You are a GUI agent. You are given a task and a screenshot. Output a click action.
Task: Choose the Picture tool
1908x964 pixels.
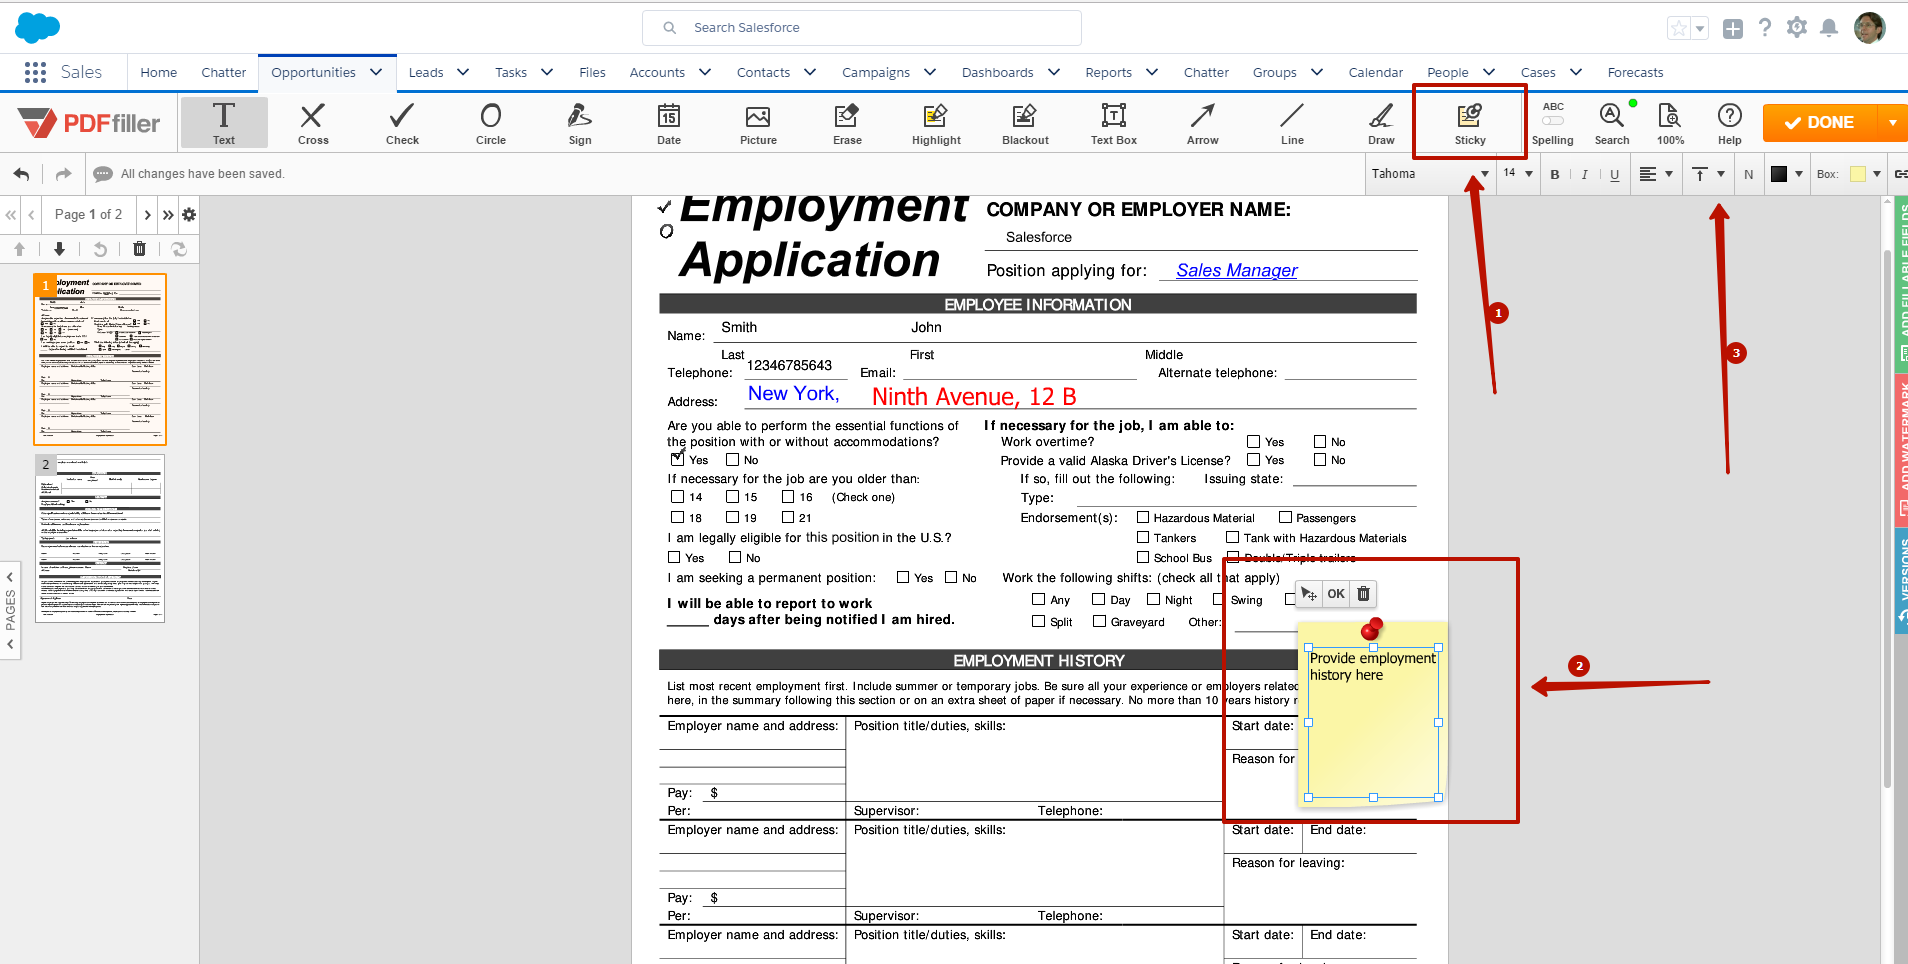(758, 123)
